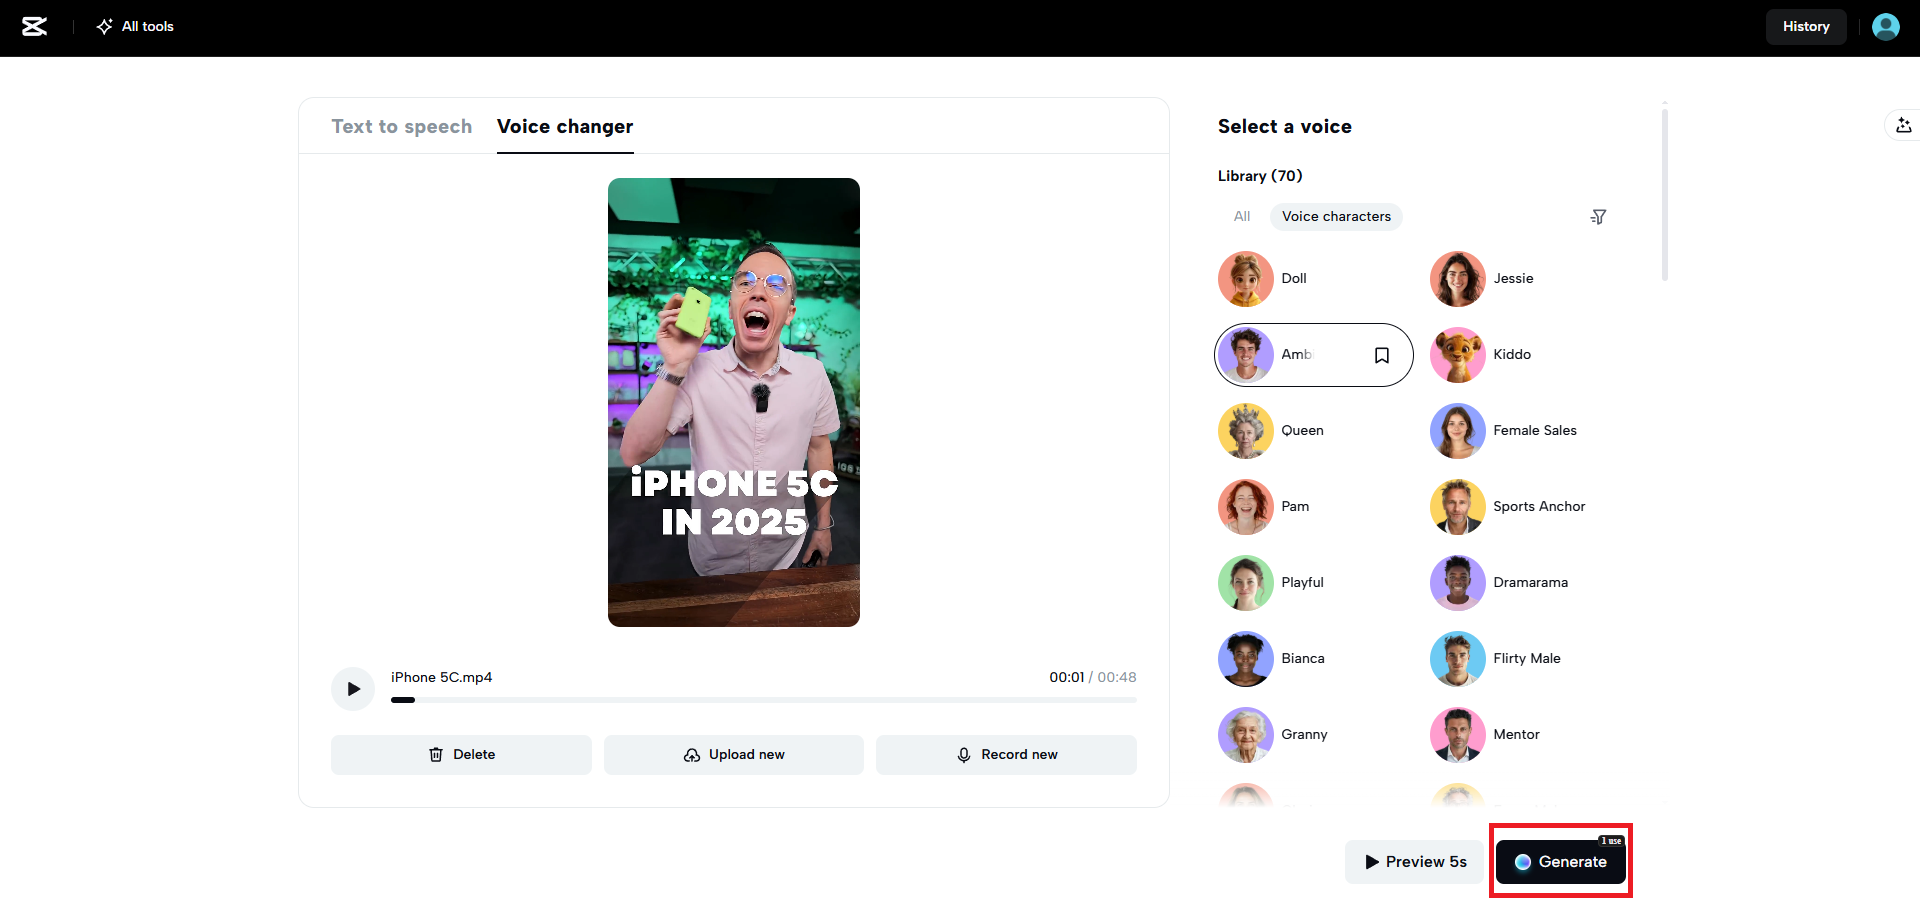Image resolution: width=1920 pixels, height=914 pixels.
Task: Select the Amb voice avatar
Action: click(x=1246, y=355)
